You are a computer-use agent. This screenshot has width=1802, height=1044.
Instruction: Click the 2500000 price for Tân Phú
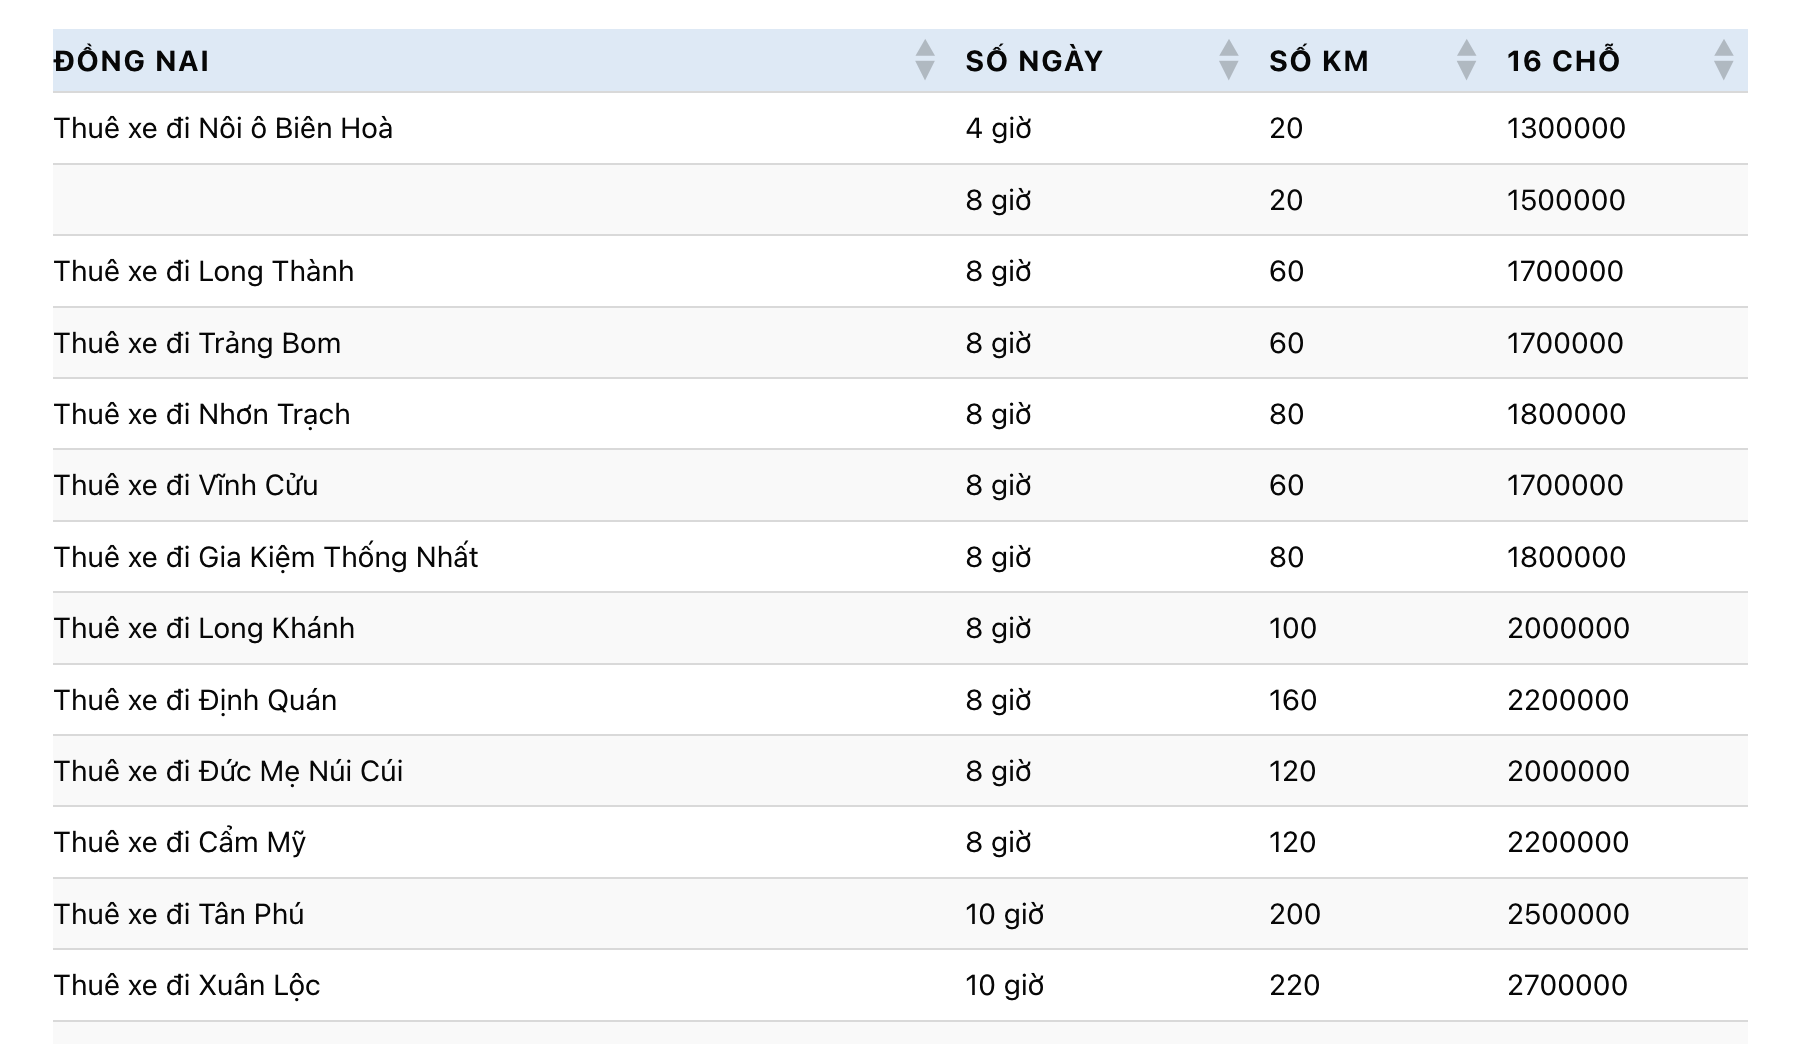[x=1568, y=914]
